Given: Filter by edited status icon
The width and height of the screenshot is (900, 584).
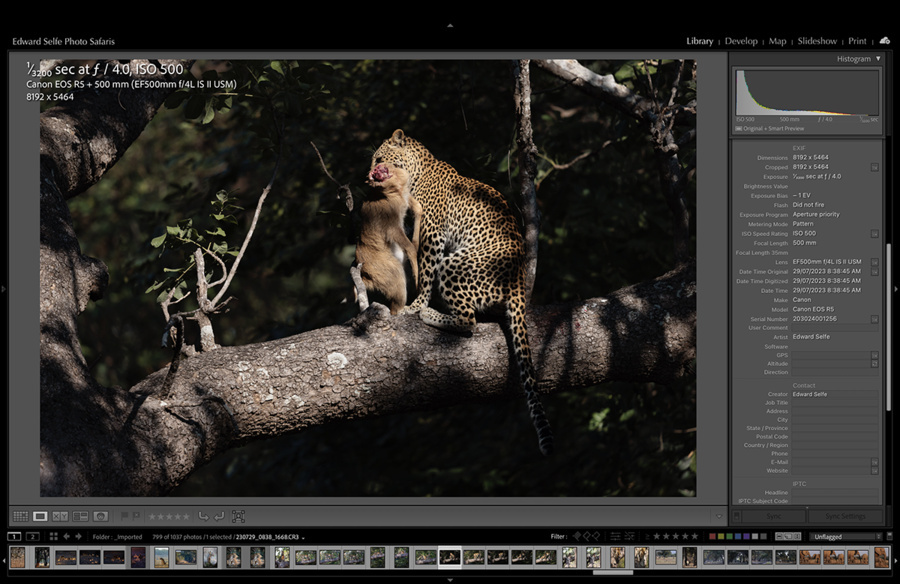Looking at the screenshot, I should 615,536.
